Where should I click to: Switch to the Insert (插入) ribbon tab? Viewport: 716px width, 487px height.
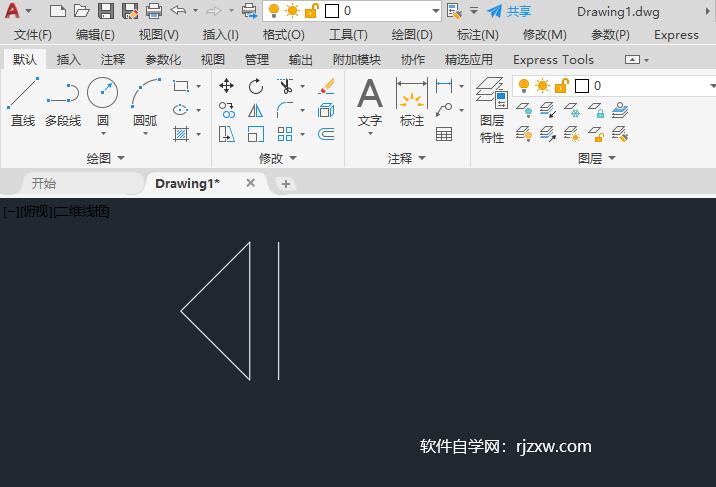[x=68, y=60]
